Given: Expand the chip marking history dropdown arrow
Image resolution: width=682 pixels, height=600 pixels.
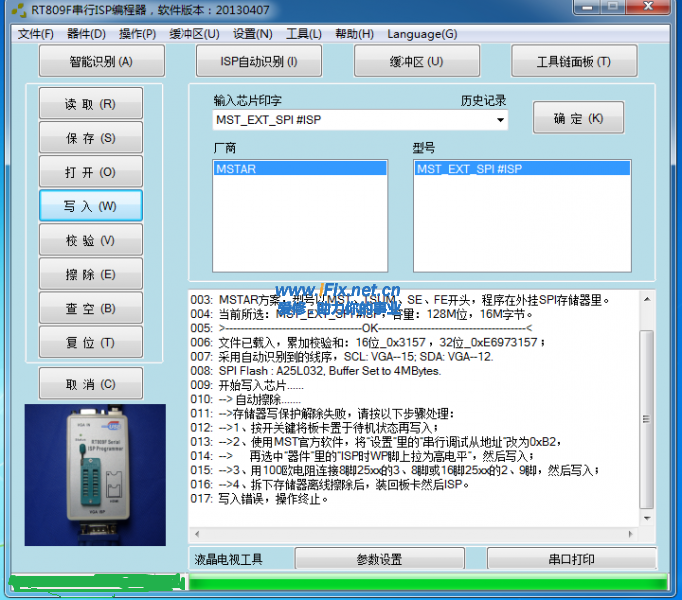Looking at the screenshot, I should (500, 121).
